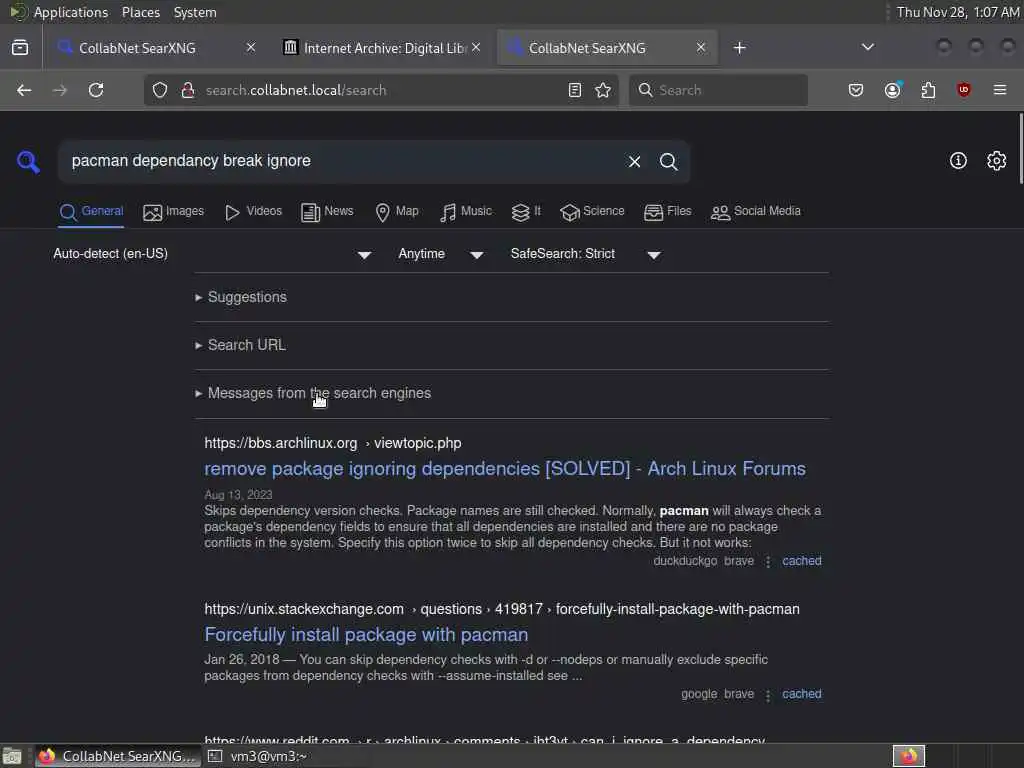
Task: Open the Firefox View icon left of tabs
Action: click(20, 48)
